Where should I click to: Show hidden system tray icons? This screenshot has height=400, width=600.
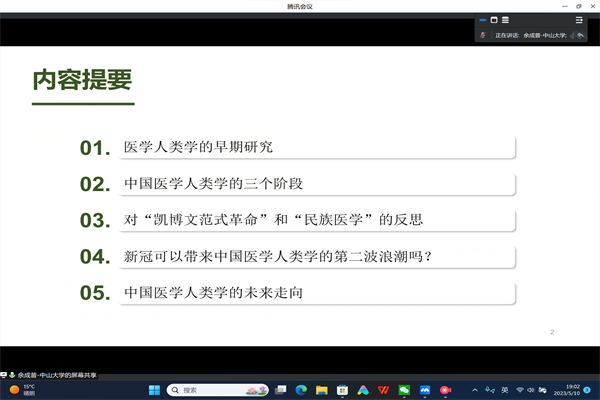pyautogui.click(x=475, y=390)
